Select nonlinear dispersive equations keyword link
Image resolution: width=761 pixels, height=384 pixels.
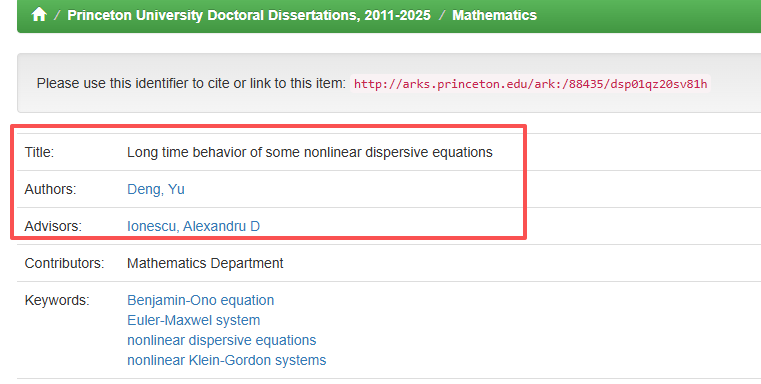pyautogui.click(x=221, y=340)
